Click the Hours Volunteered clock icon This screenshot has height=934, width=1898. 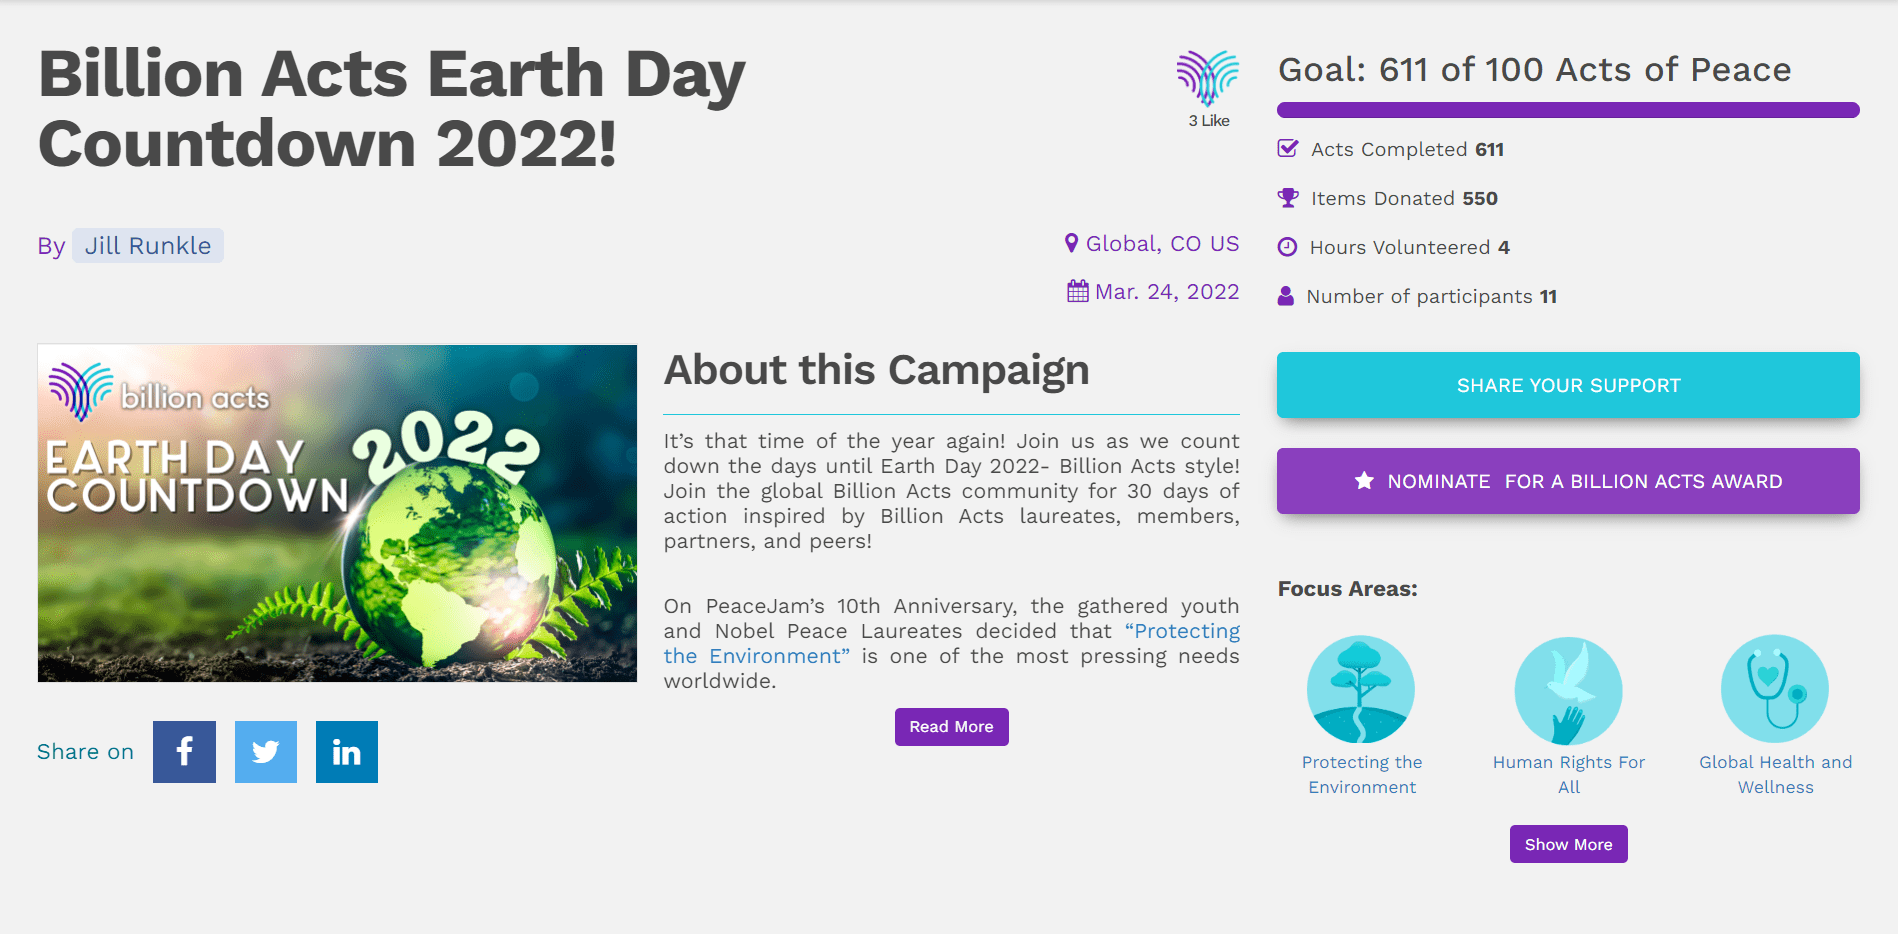pyautogui.click(x=1288, y=247)
